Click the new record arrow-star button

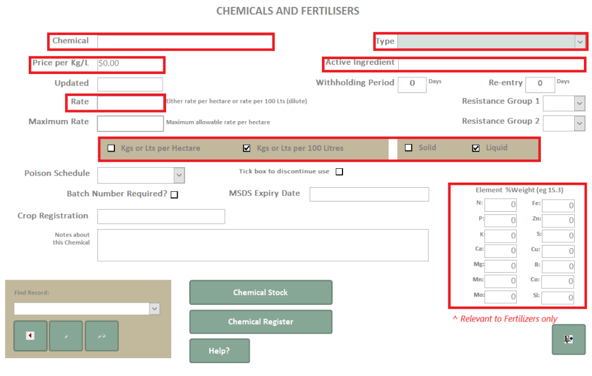tap(102, 336)
